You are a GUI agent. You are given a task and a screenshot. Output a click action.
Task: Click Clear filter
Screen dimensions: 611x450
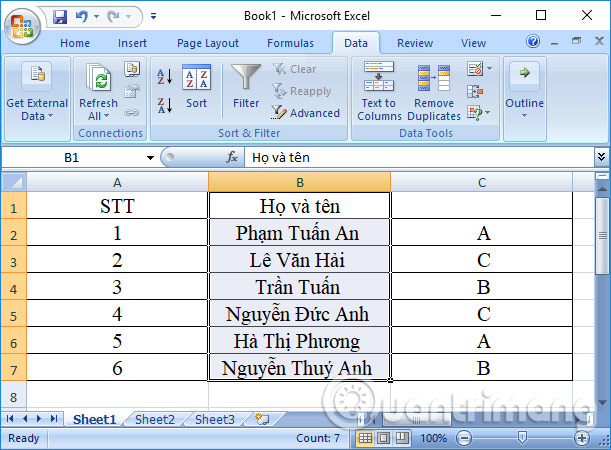coord(294,69)
